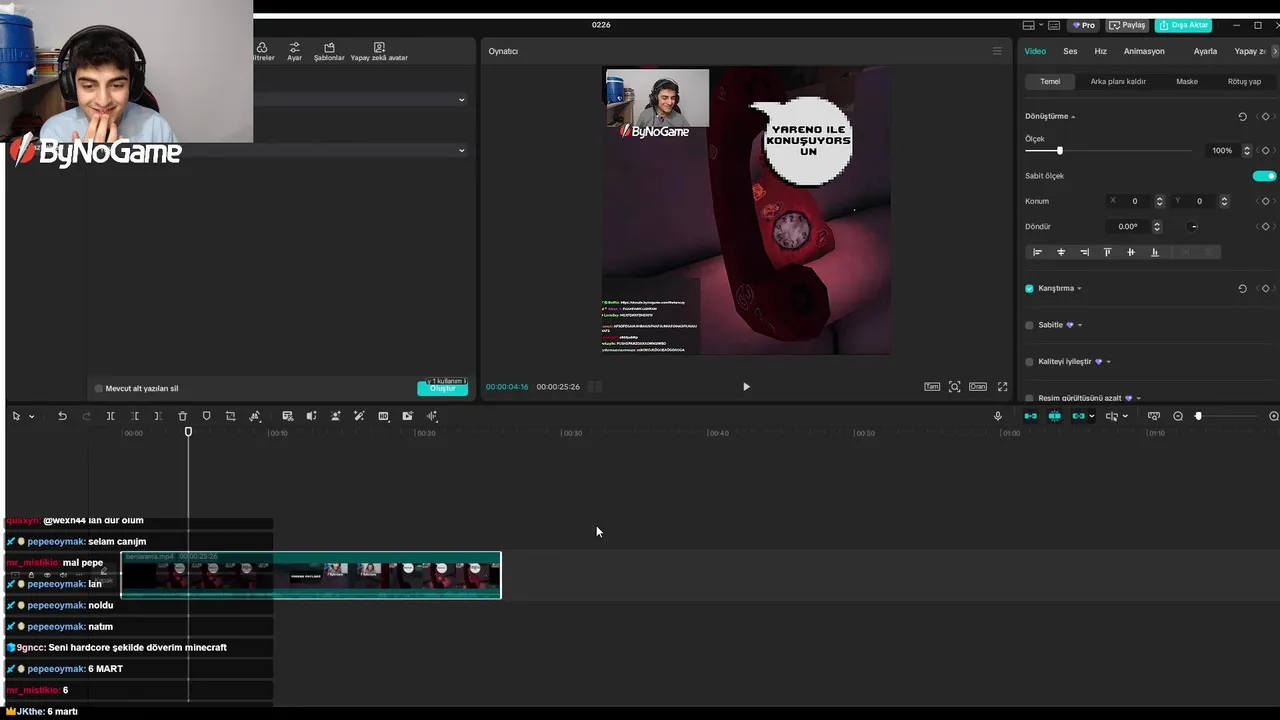The width and height of the screenshot is (1280, 720).
Task: Open the player panel hamburger menu
Action: pos(997,51)
